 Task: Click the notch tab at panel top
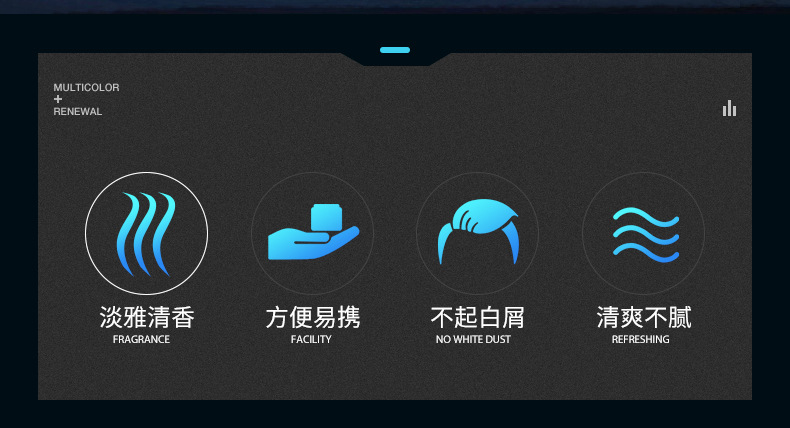(x=395, y=58)
